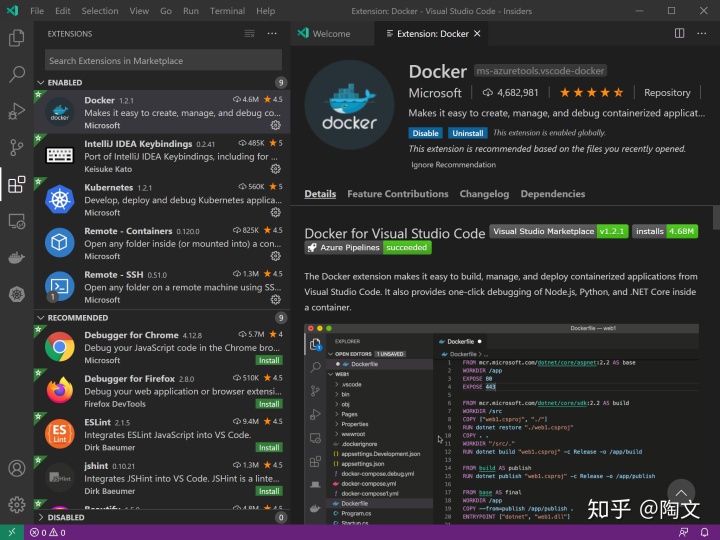
Task: Install Debugger for Firefox
Action: click(x=269, y=404)
